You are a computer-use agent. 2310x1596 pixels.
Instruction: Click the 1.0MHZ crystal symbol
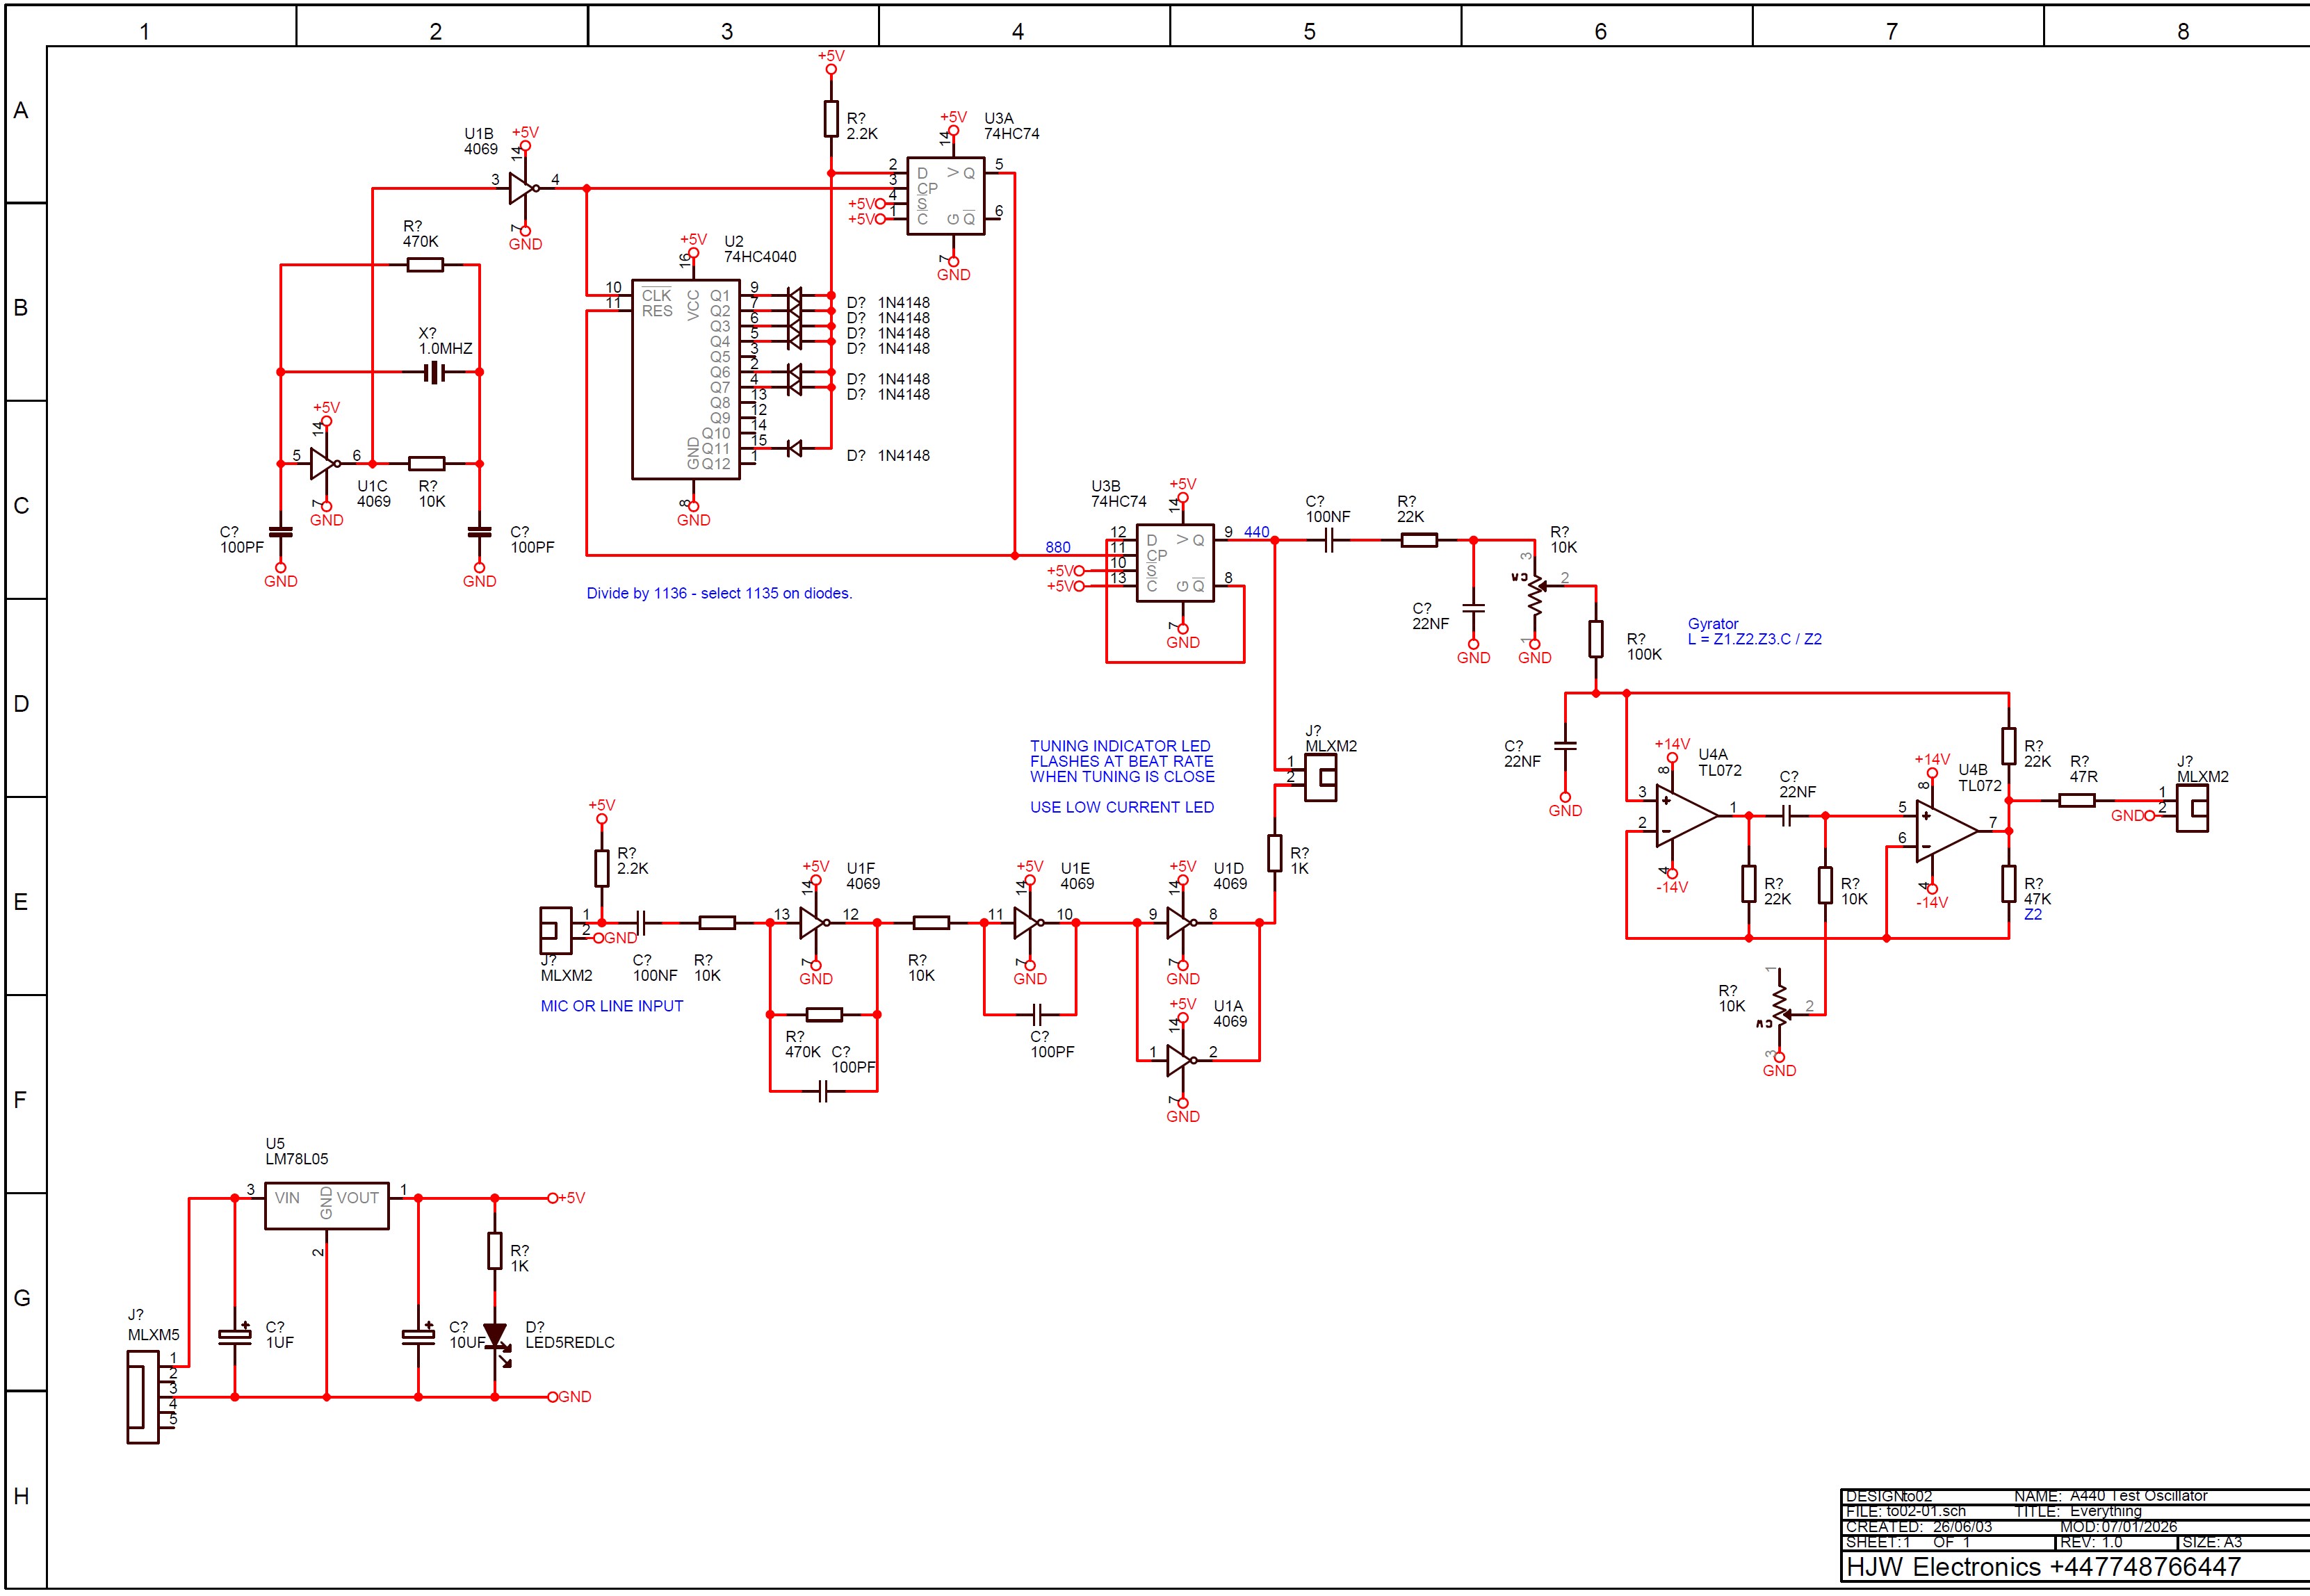coord(433,372)
